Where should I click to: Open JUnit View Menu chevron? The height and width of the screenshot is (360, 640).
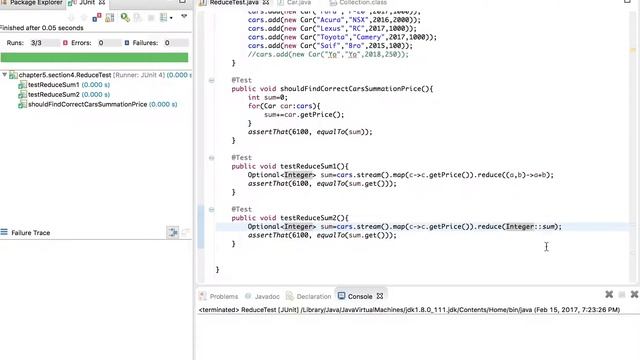[184, 16]
